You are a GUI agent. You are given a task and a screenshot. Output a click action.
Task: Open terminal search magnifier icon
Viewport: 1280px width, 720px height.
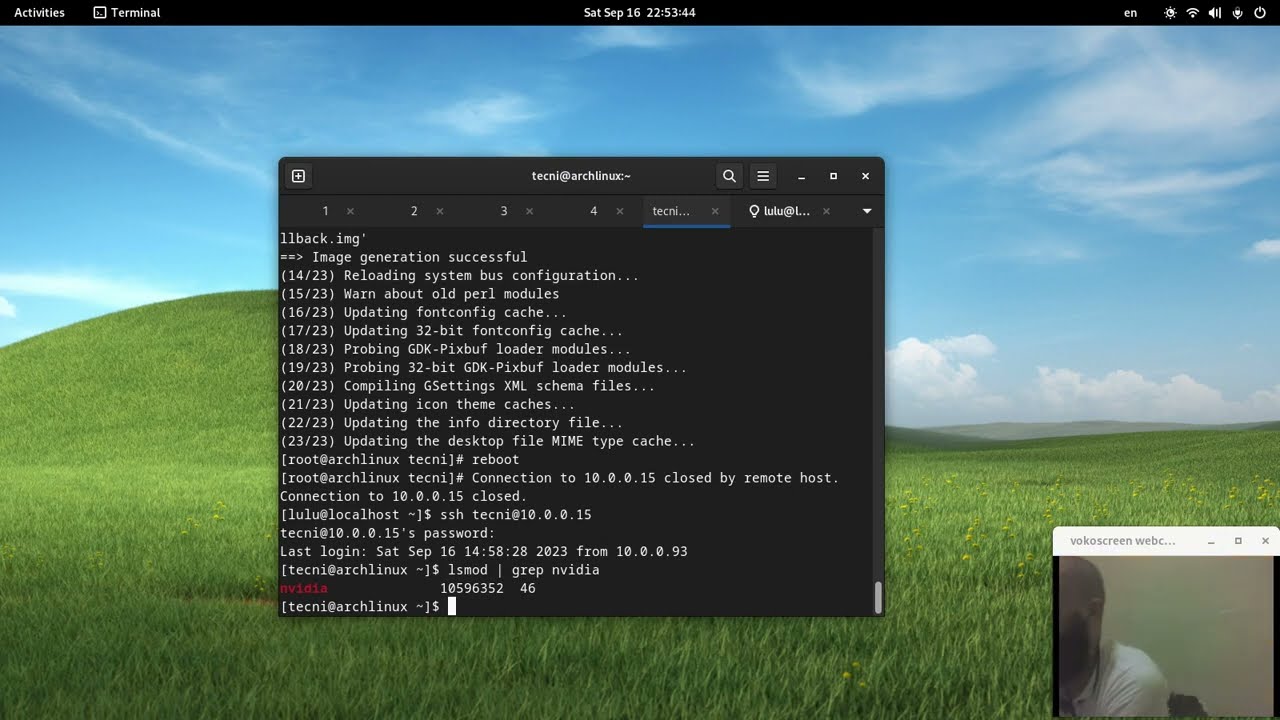pos(729,176)
